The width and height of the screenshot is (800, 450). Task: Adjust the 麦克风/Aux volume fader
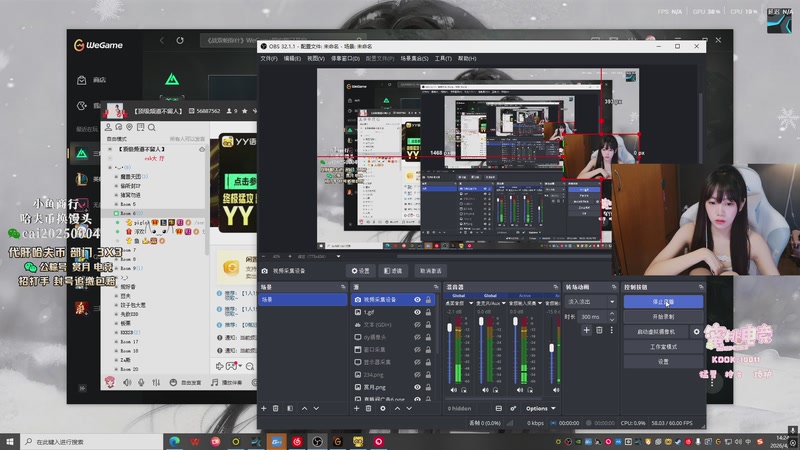click(x=481, y=321)
